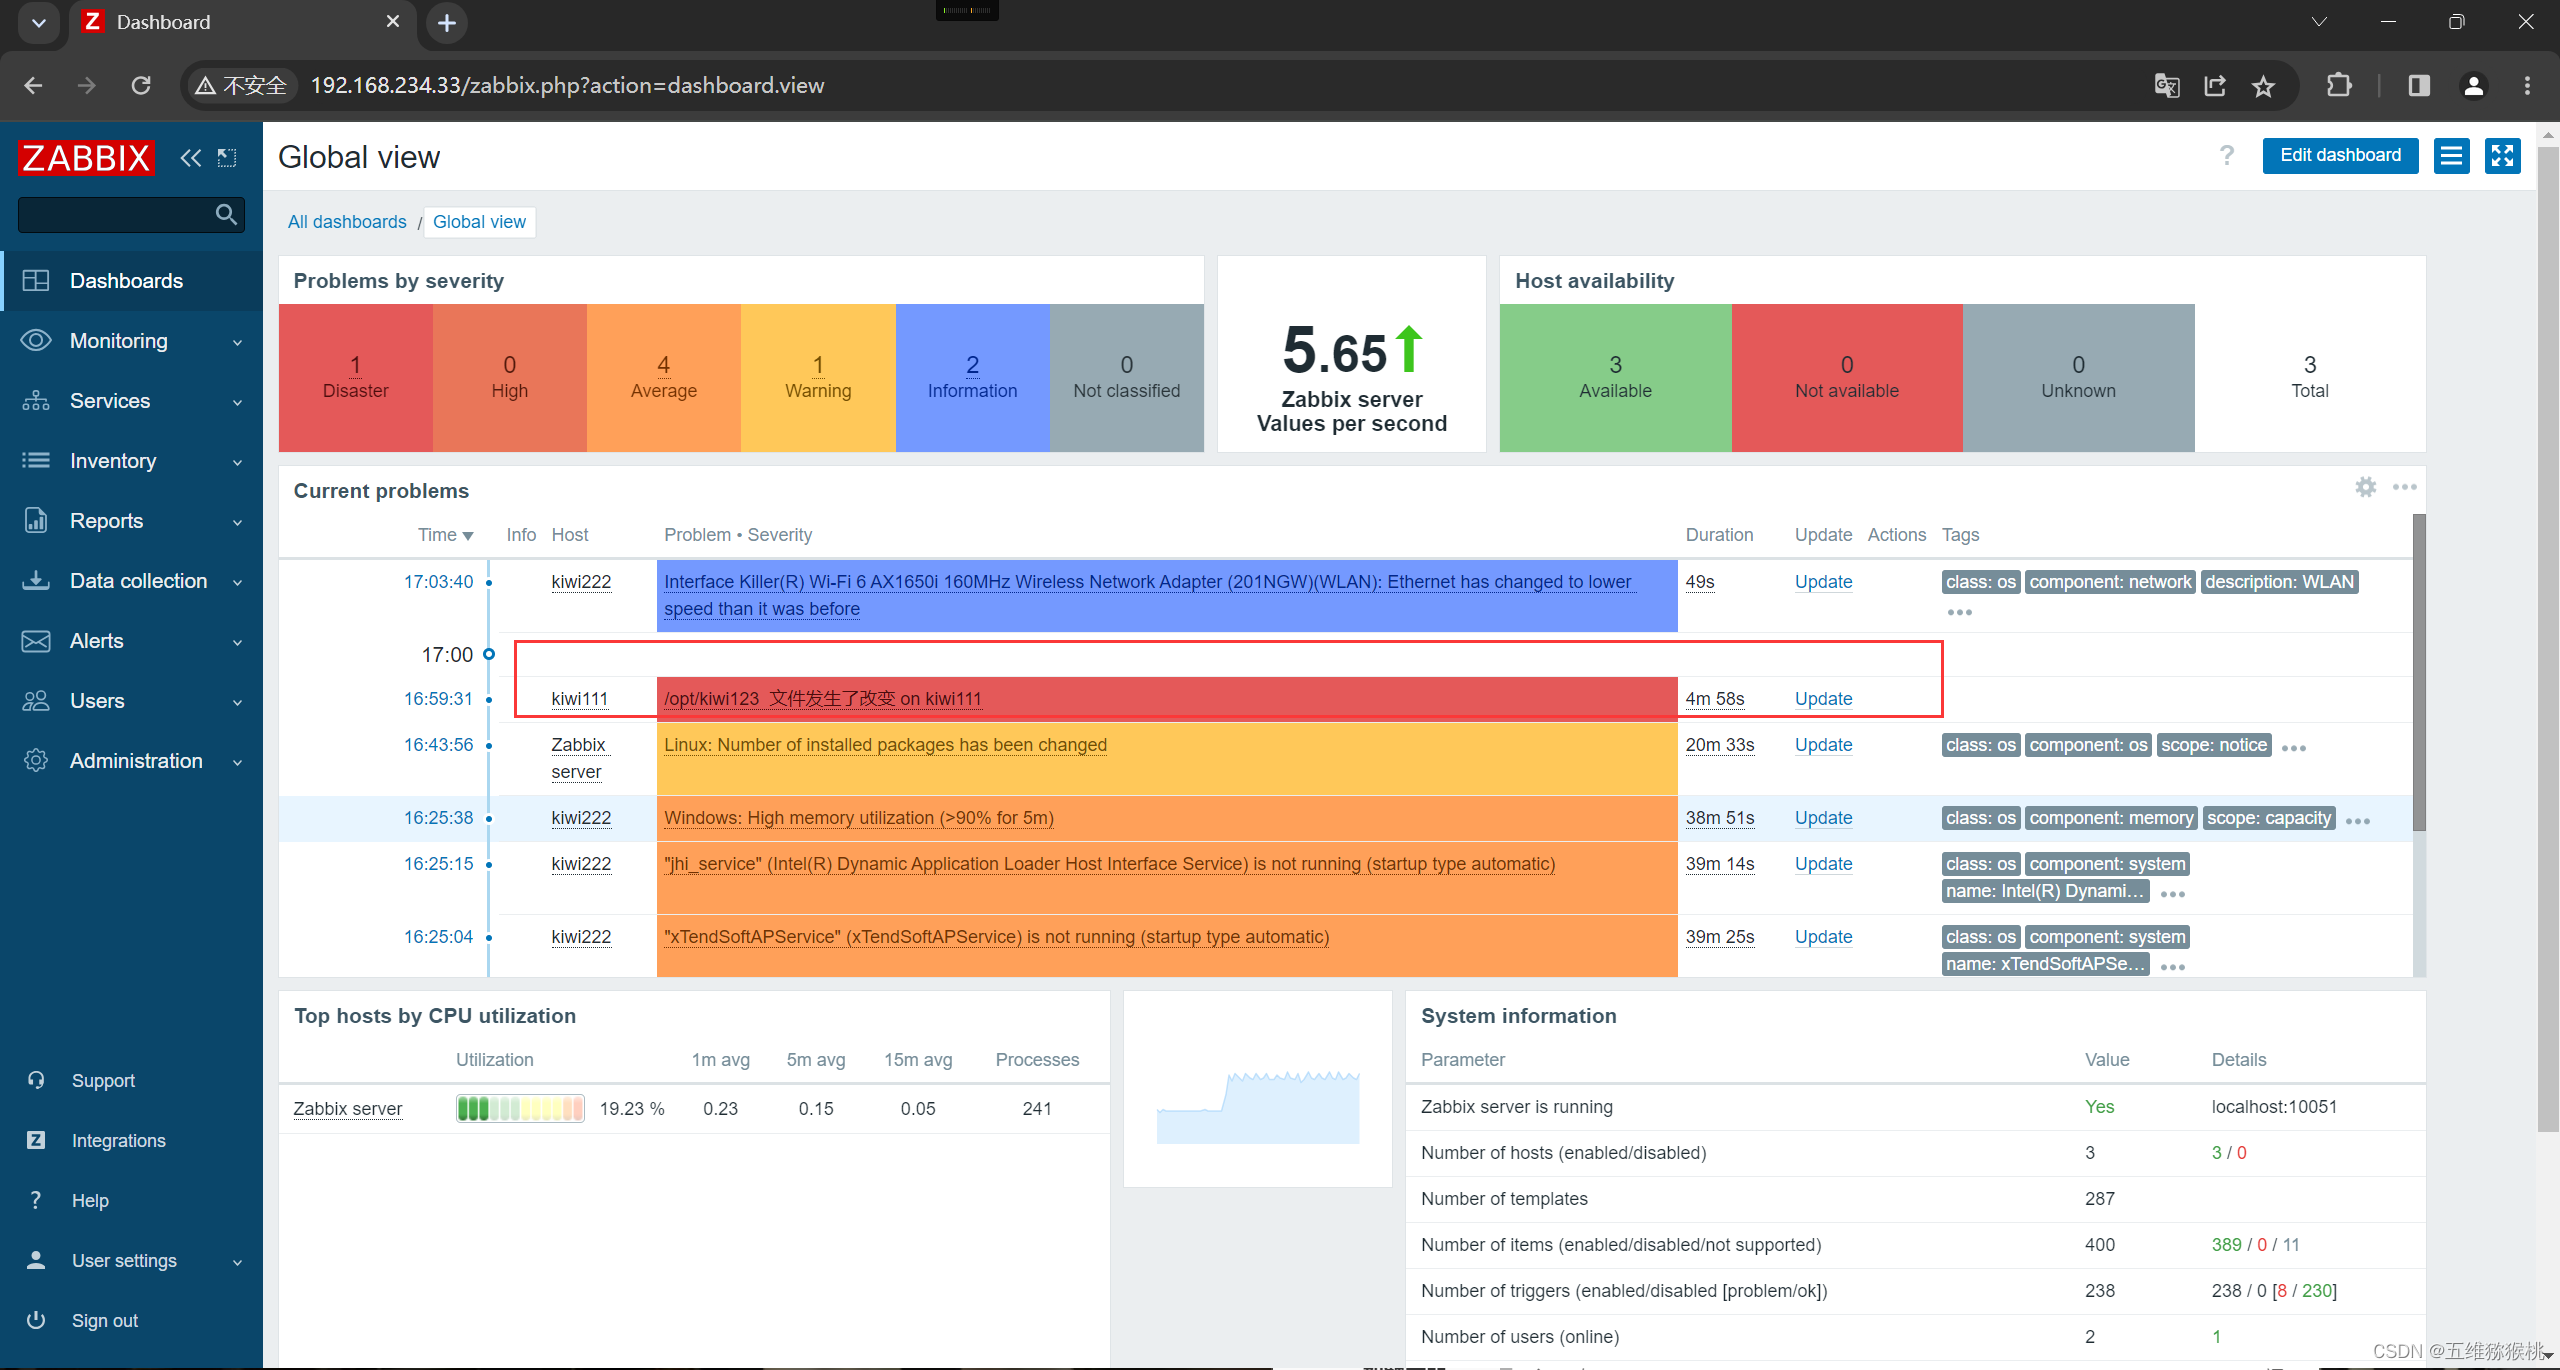Viewport: 2560px width, 1370px height.
Task: Open Dashboards from the sidebar
Action: (131, 281)
